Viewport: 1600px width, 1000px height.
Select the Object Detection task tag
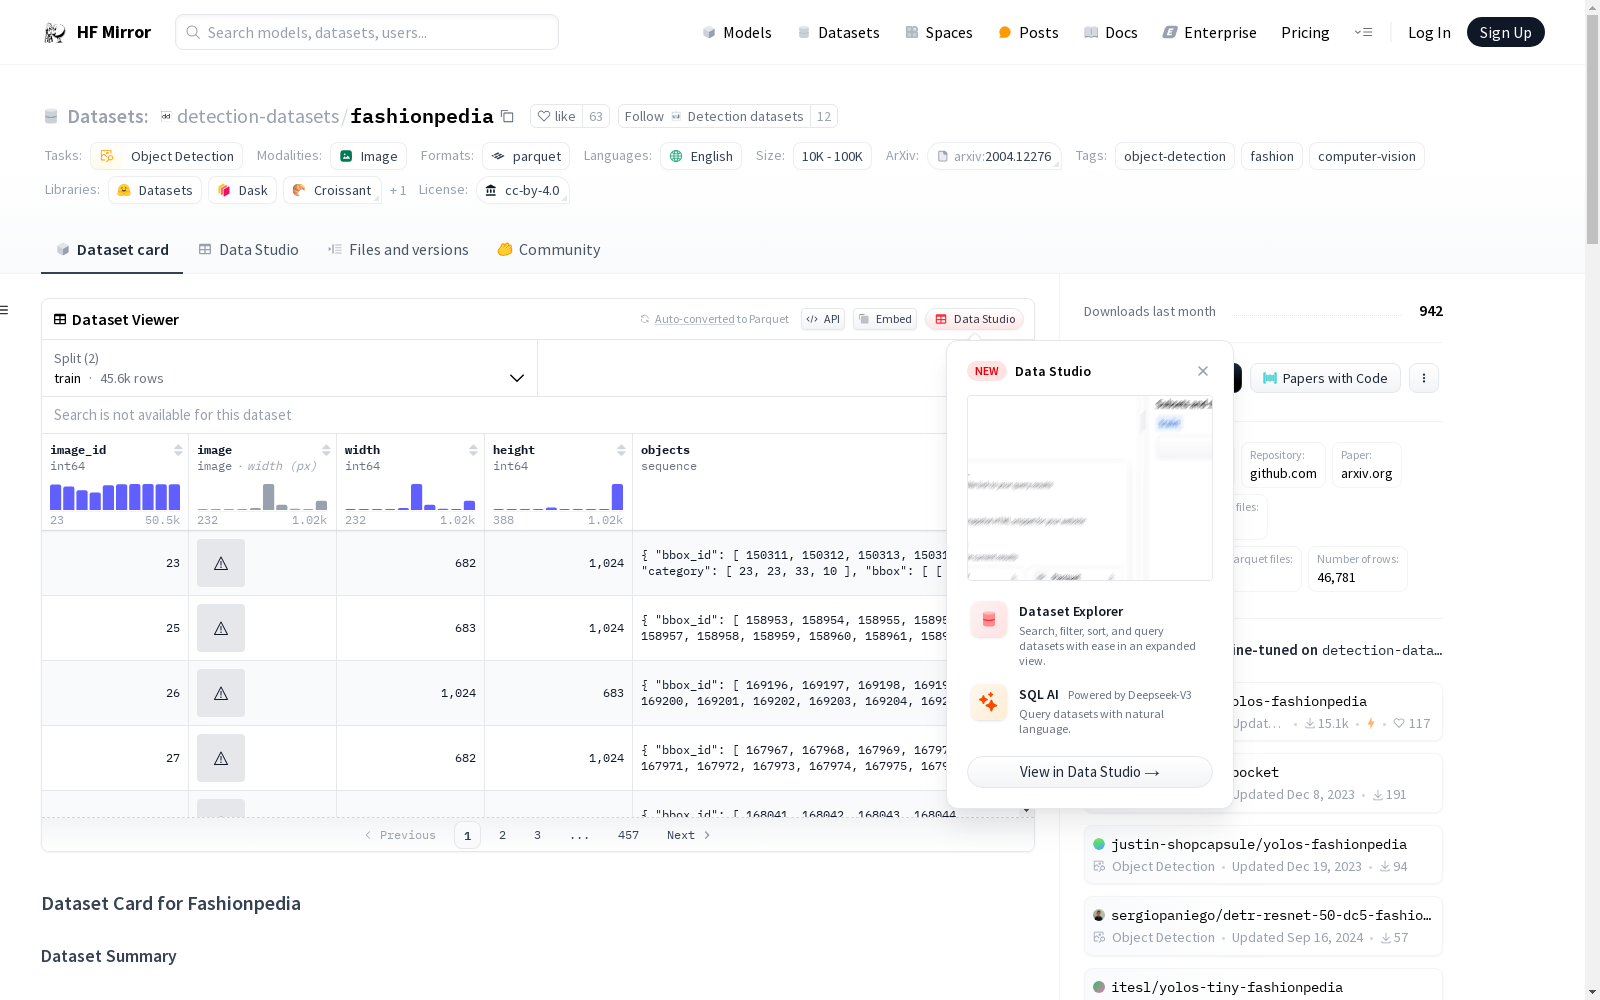click(167, 156)
